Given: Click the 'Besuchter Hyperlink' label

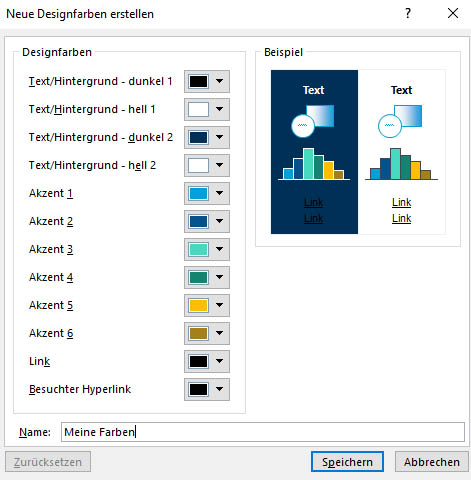Looking at the screenshot, I should (80, 389).
